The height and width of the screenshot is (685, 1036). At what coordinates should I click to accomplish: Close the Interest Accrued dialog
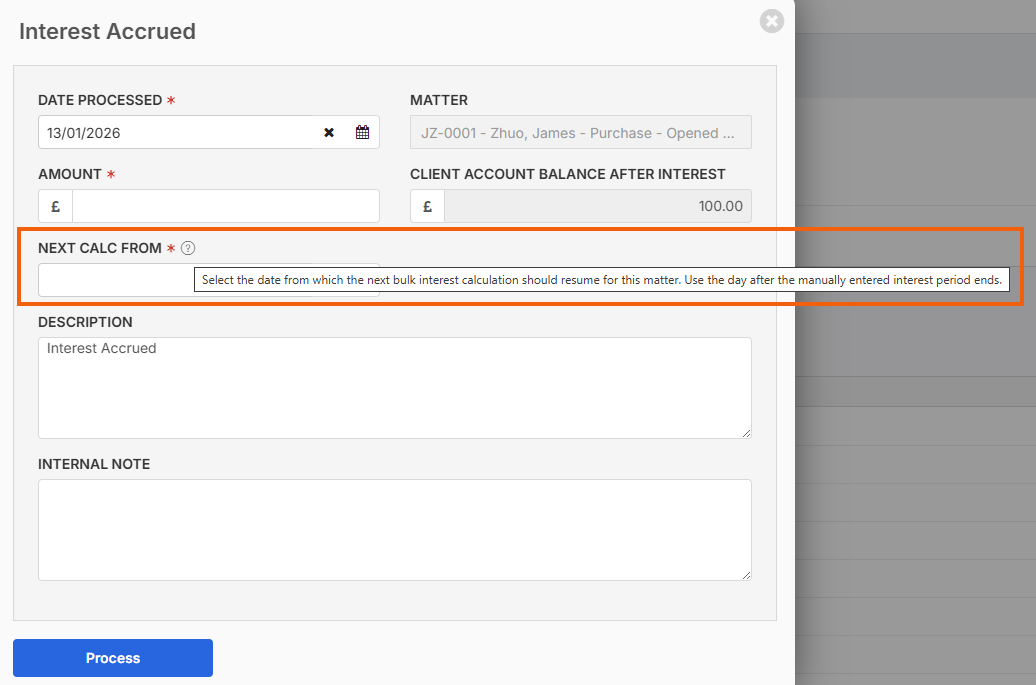pos(771,21)
